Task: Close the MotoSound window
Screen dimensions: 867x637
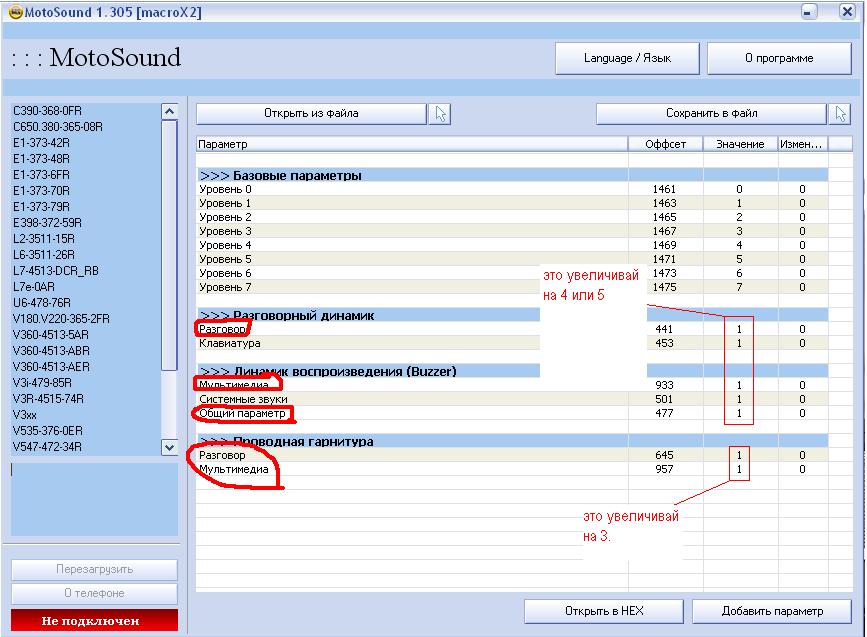Action: 847,12
